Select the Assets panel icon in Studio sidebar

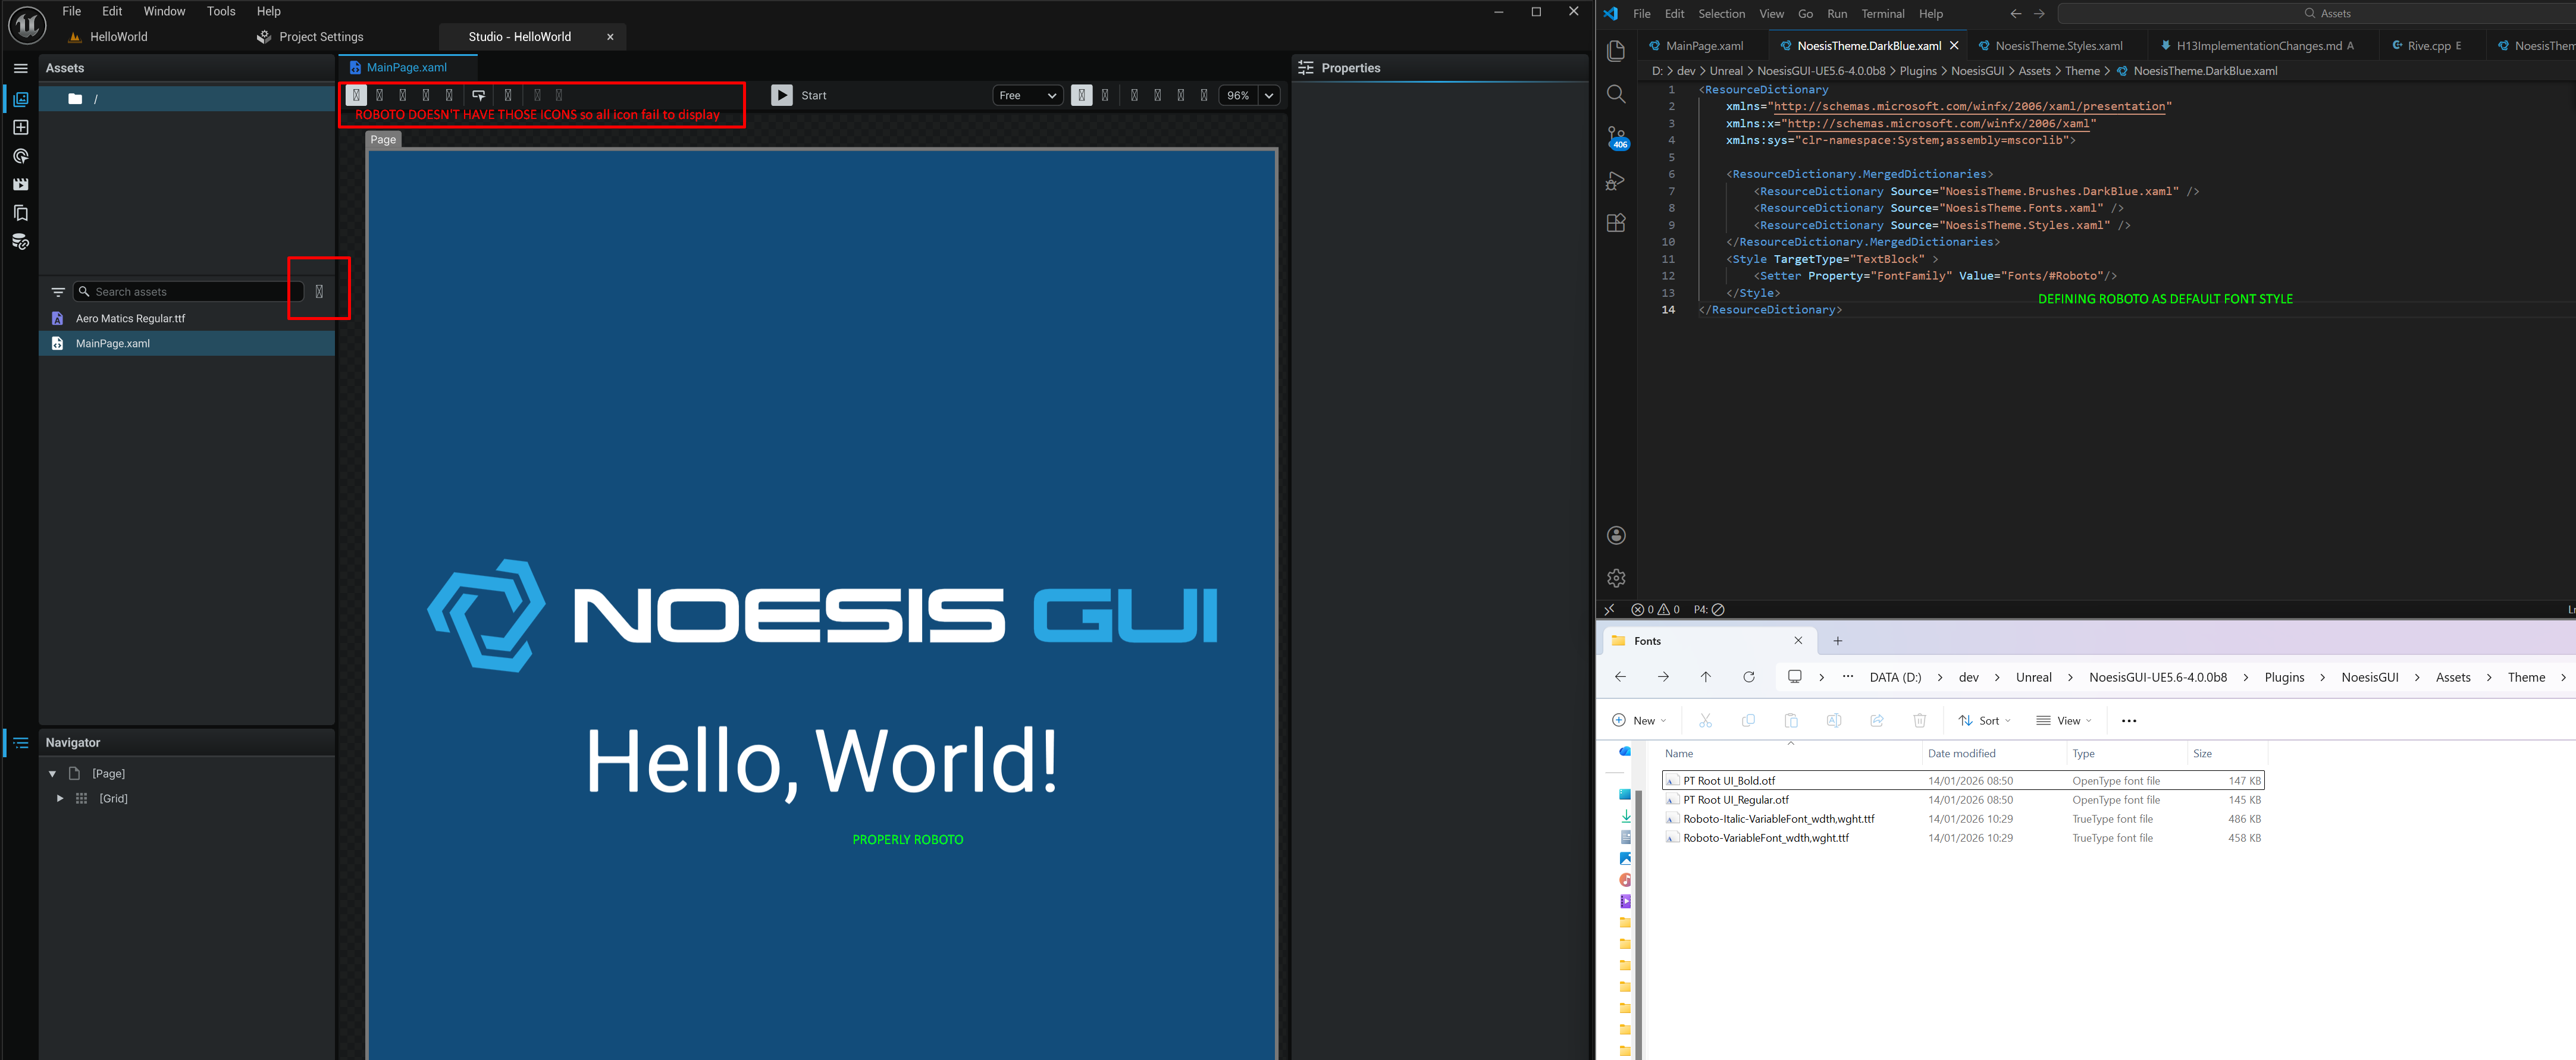click(20, 99)
